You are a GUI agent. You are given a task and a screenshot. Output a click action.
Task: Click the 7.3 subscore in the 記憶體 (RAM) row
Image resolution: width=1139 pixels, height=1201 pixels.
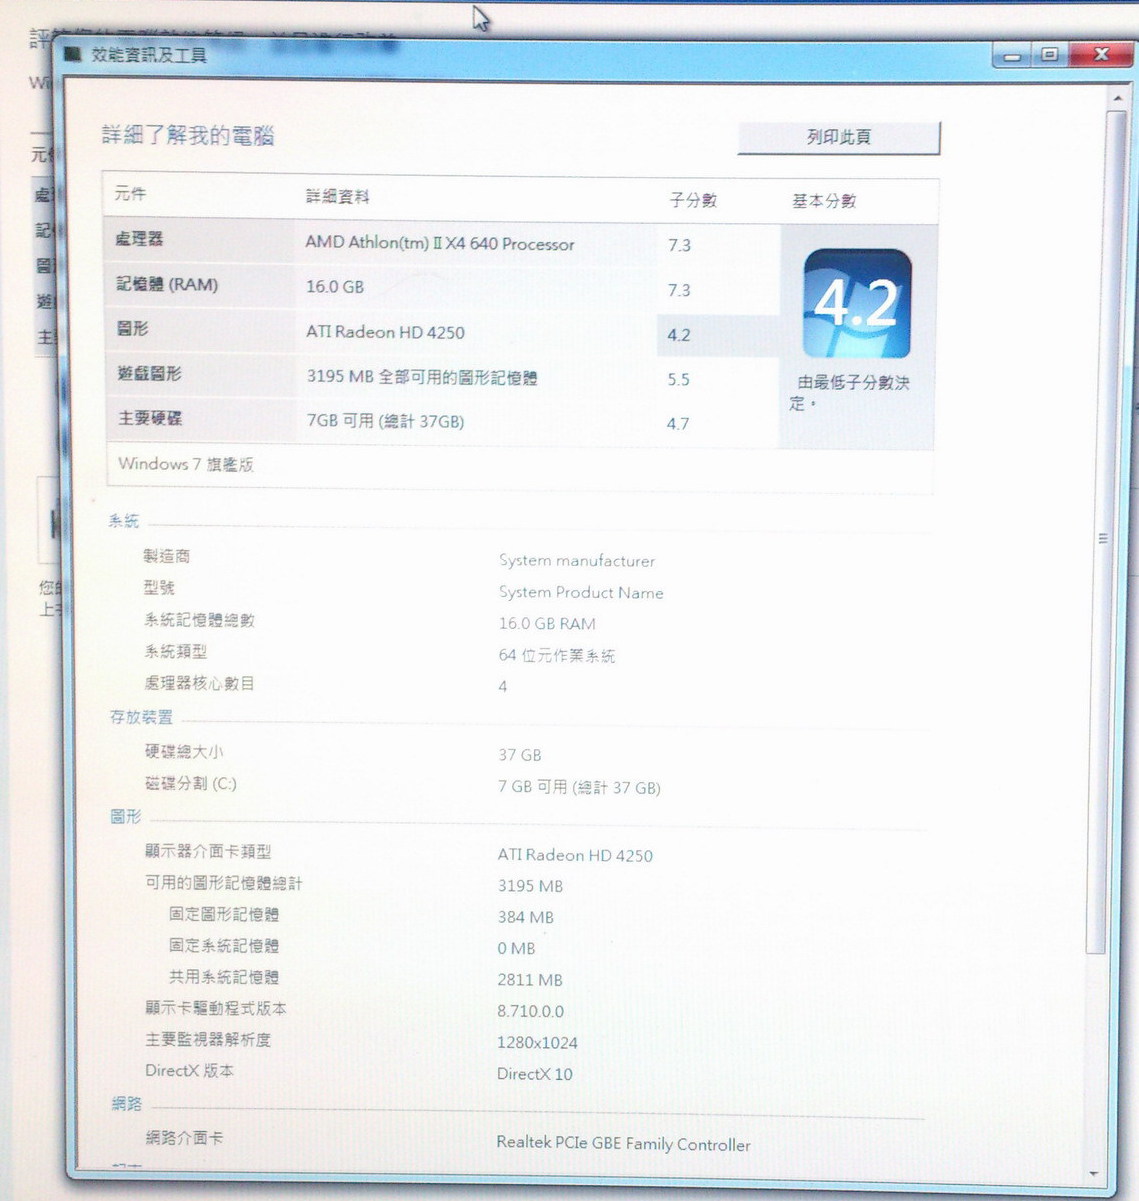click(x=679, y=290)
